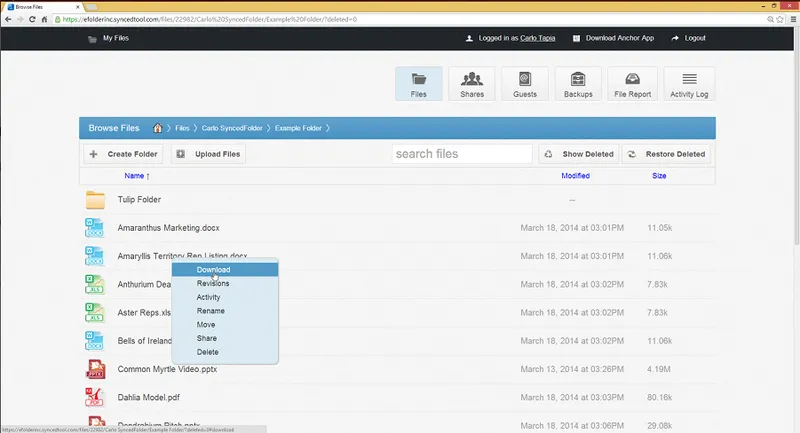Click the browser back arrow
This screenshot has height=433, width=800.
pyautogui.click(x=8, y=19)
